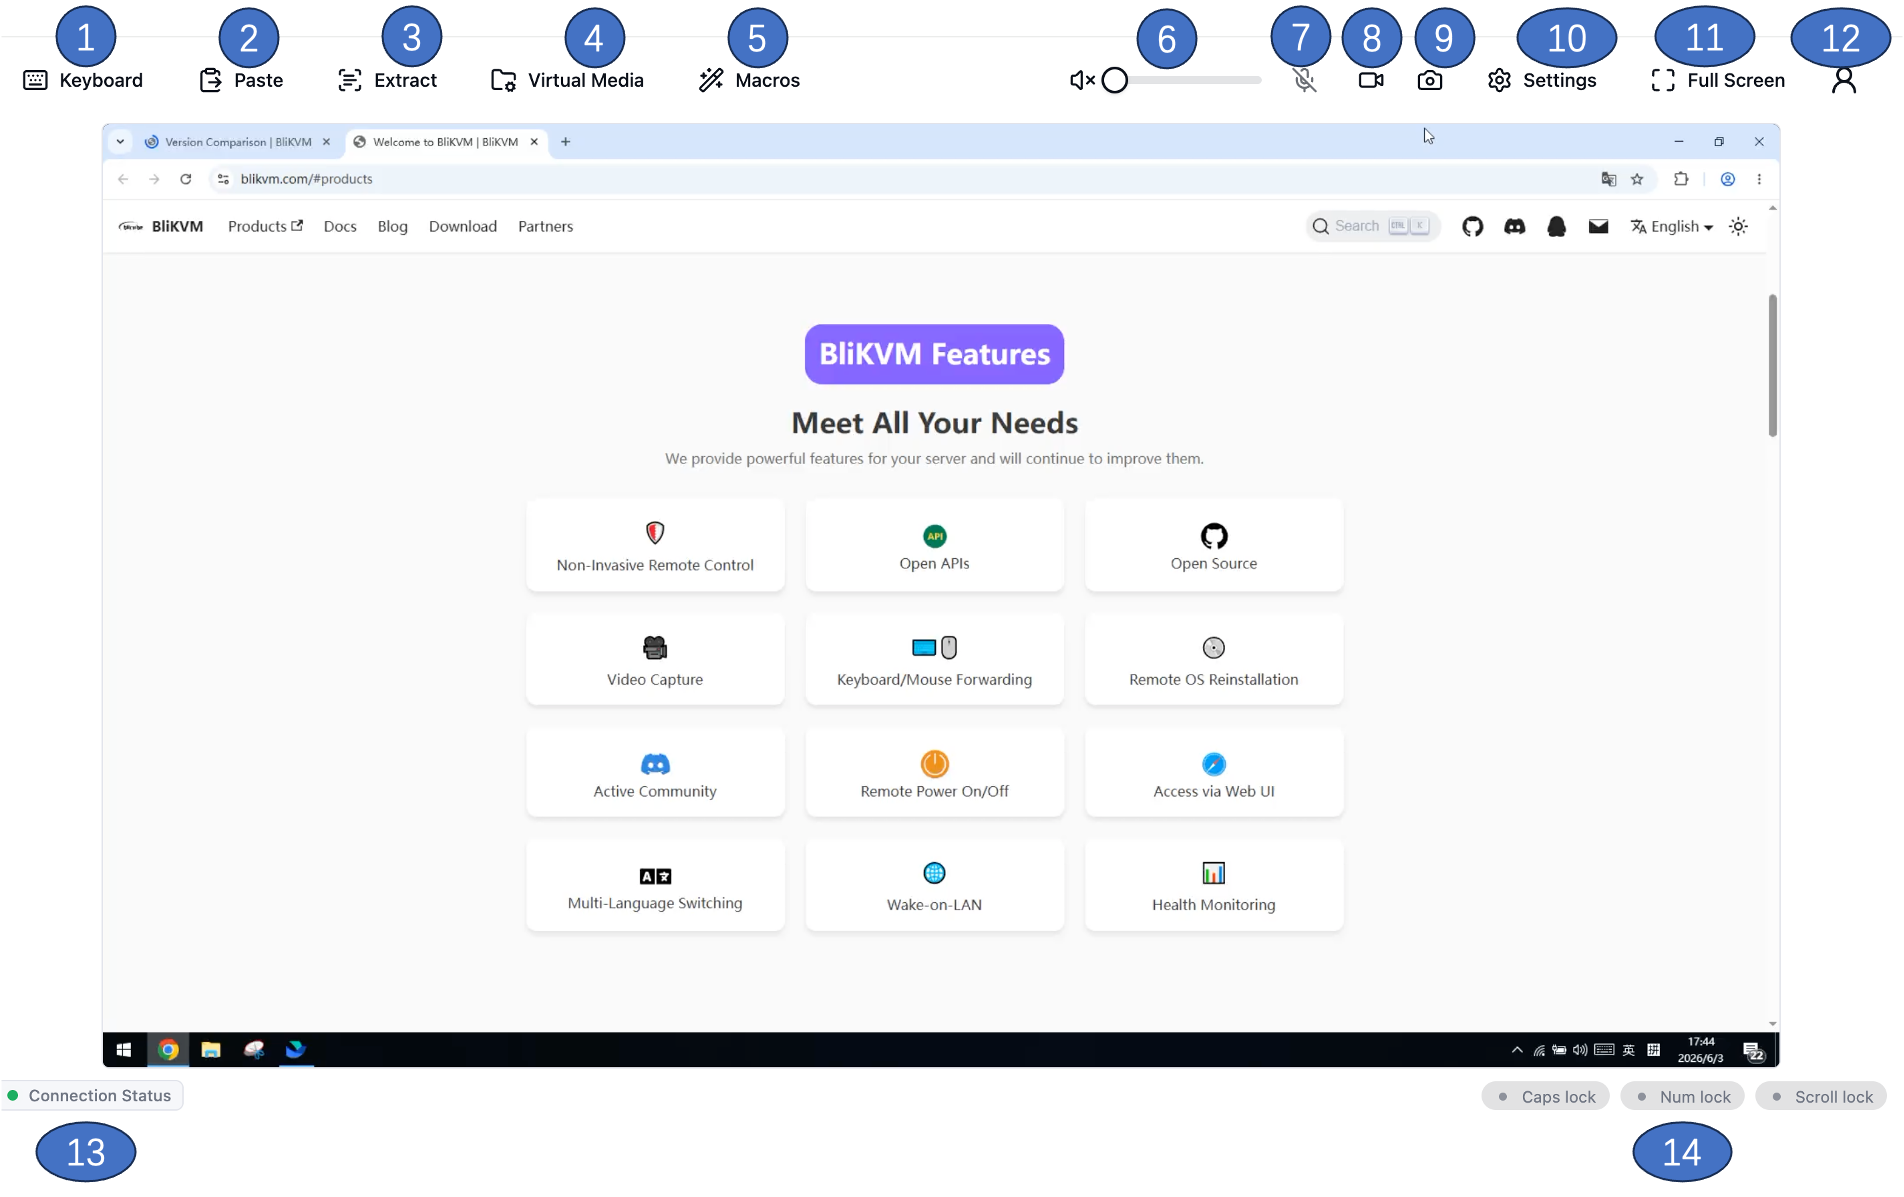Screen dimensions: 1904x1197
Task: Select the Open APIs card
Action: pyautogui.click(x=934, y=545)
